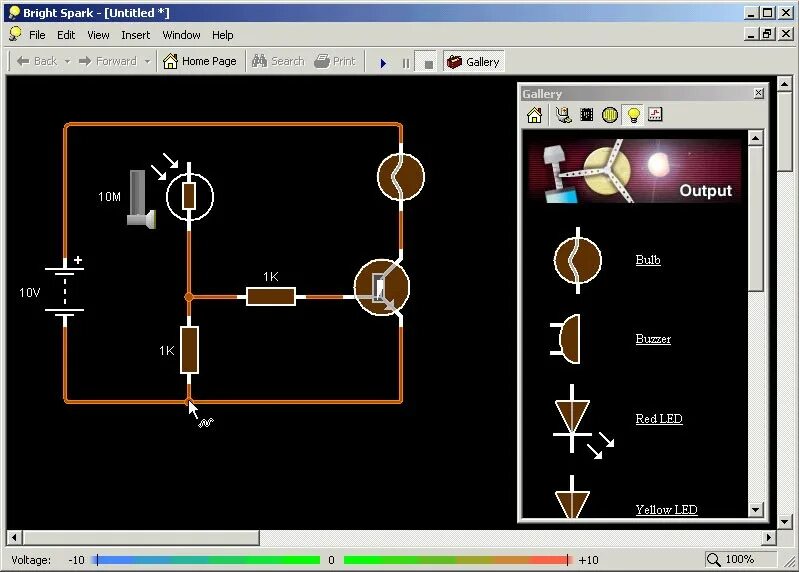Click the Buzzer link in the gallery
Screen dimensions: 799x572
click(653, 339)
